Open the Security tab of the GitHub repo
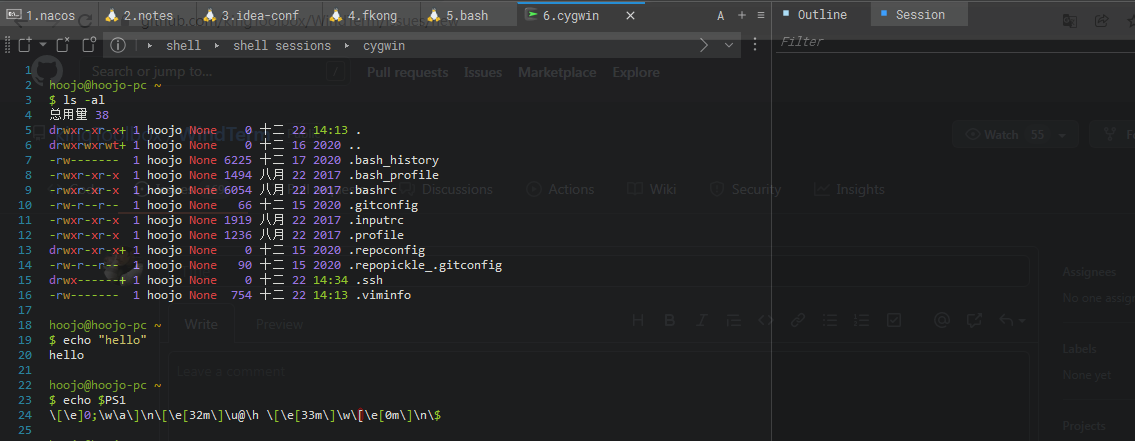The image size is (1135, 441). tap(746, 190)
